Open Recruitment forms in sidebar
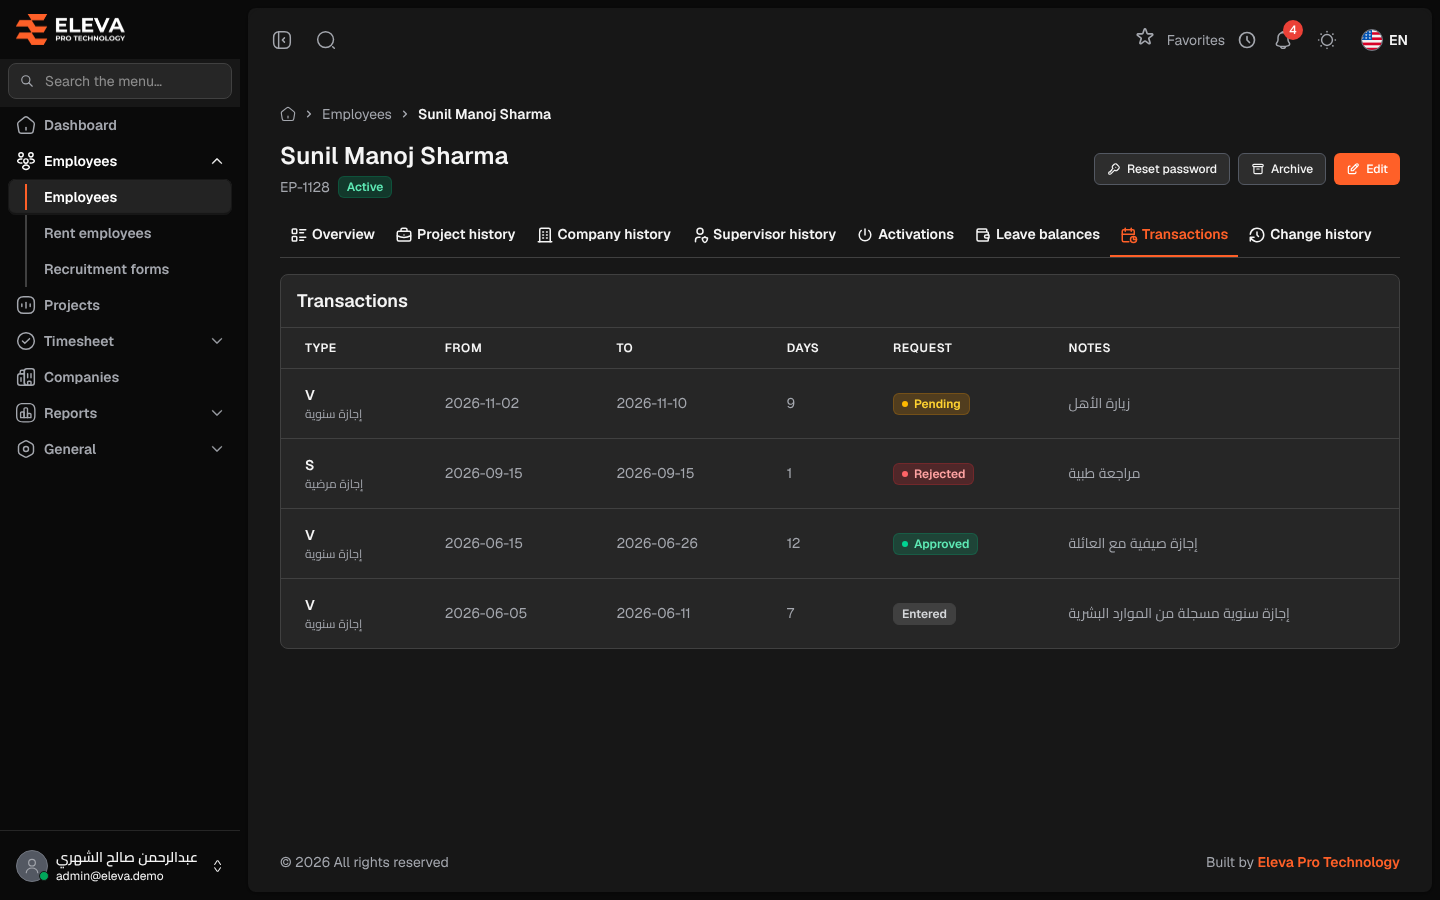Screen dimensions: 1440x900 coord(106,269)
